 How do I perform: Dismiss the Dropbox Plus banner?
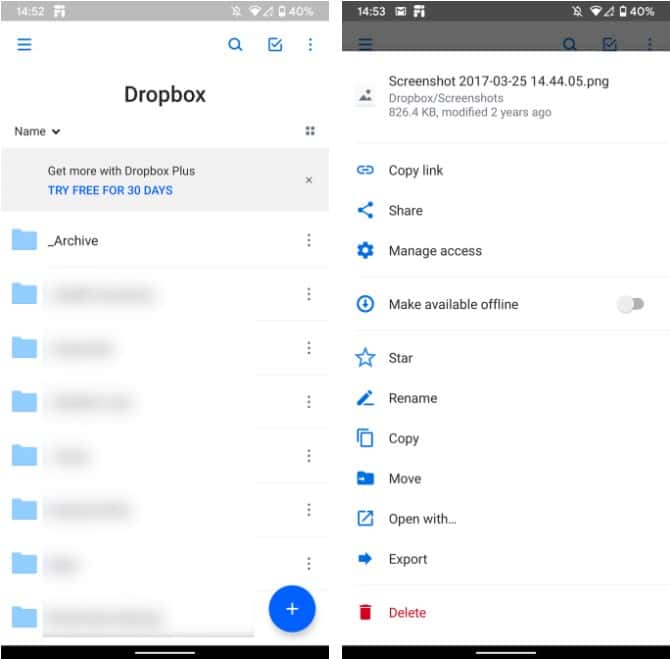click(309, 180)
